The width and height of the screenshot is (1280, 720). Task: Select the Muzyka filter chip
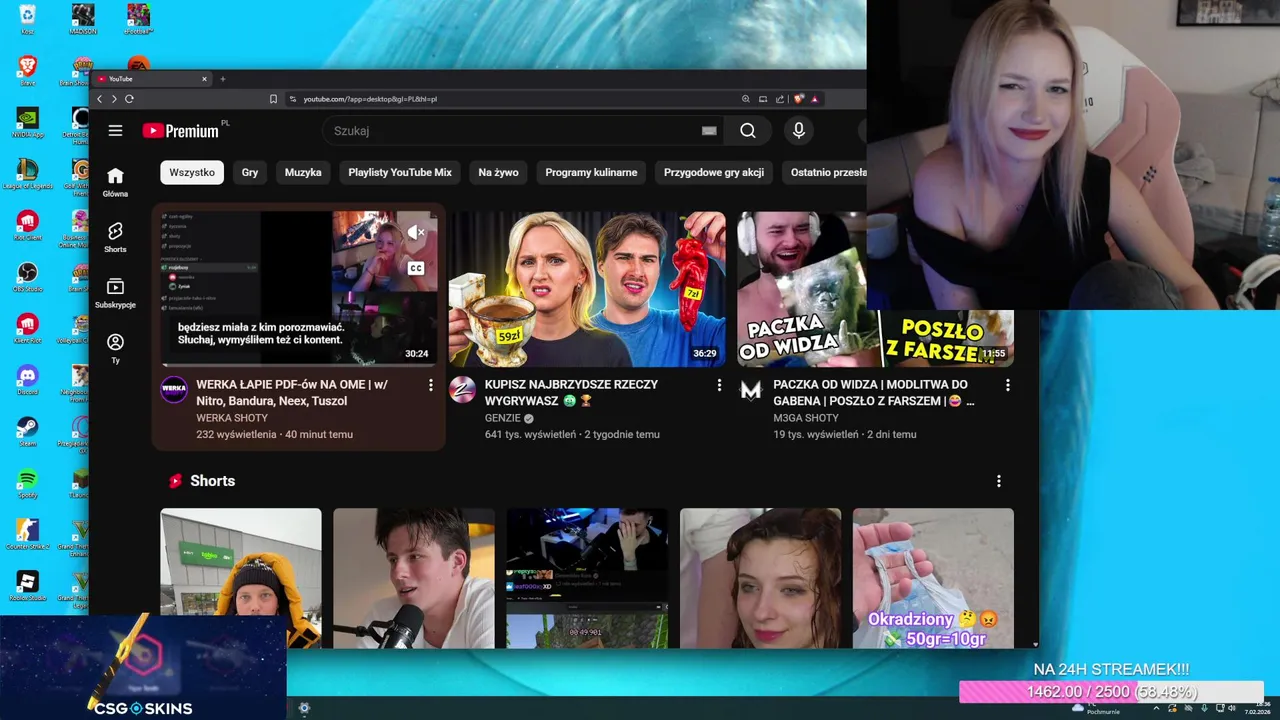coord(303,172)
